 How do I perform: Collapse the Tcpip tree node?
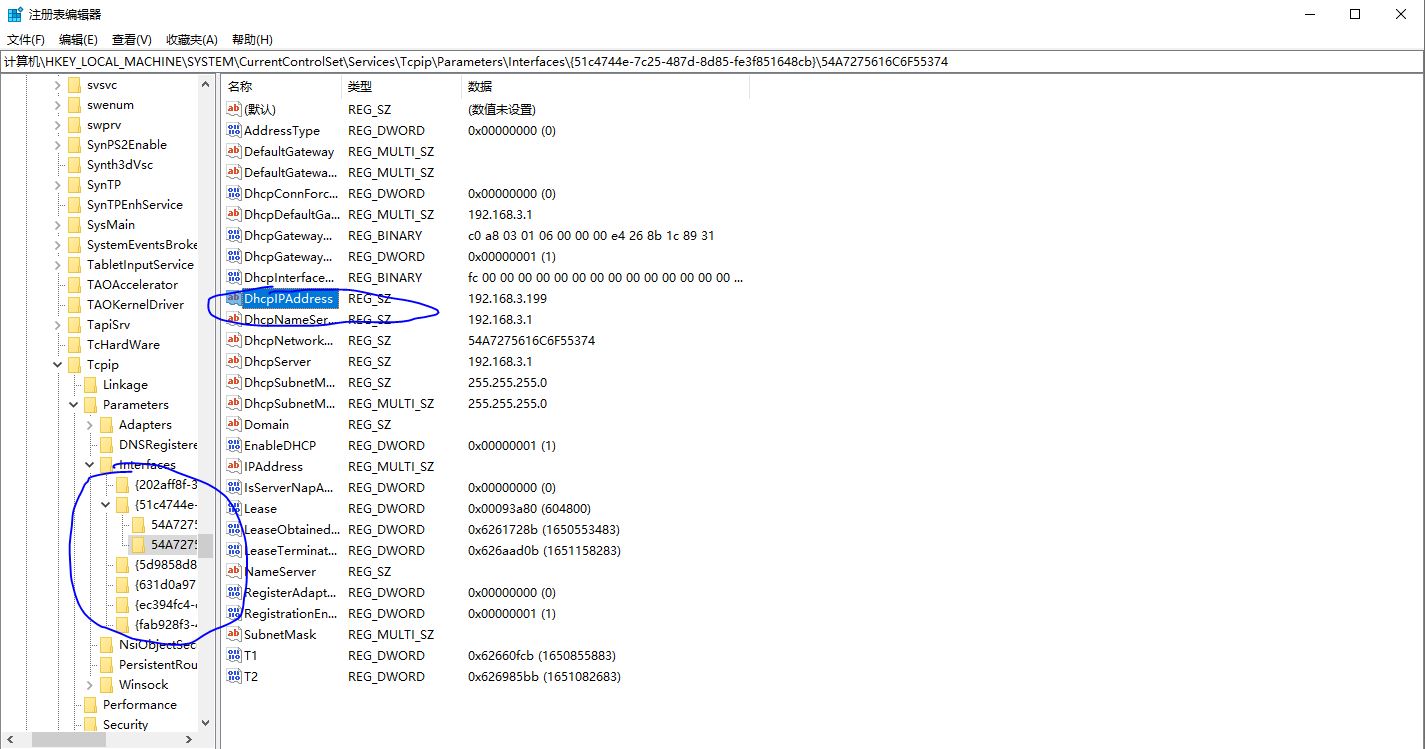58,365
